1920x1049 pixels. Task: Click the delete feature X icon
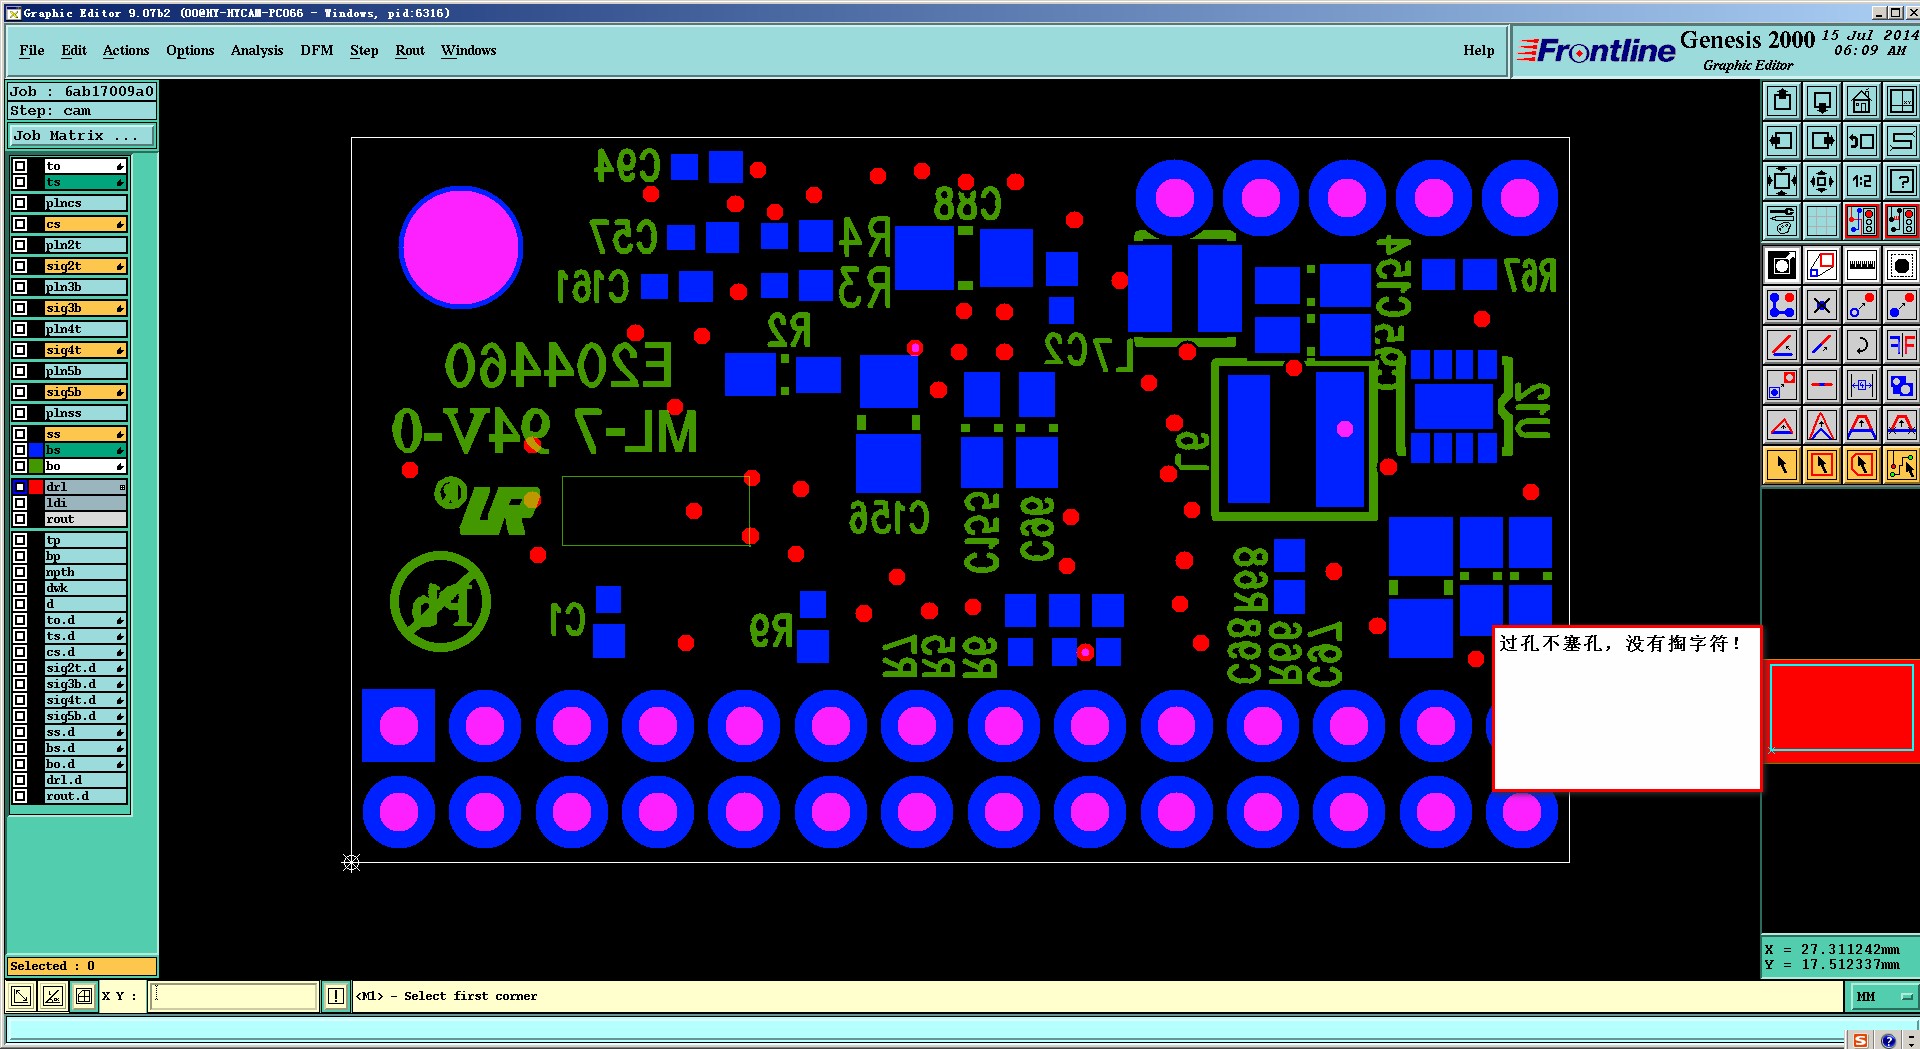[1822, 305]
